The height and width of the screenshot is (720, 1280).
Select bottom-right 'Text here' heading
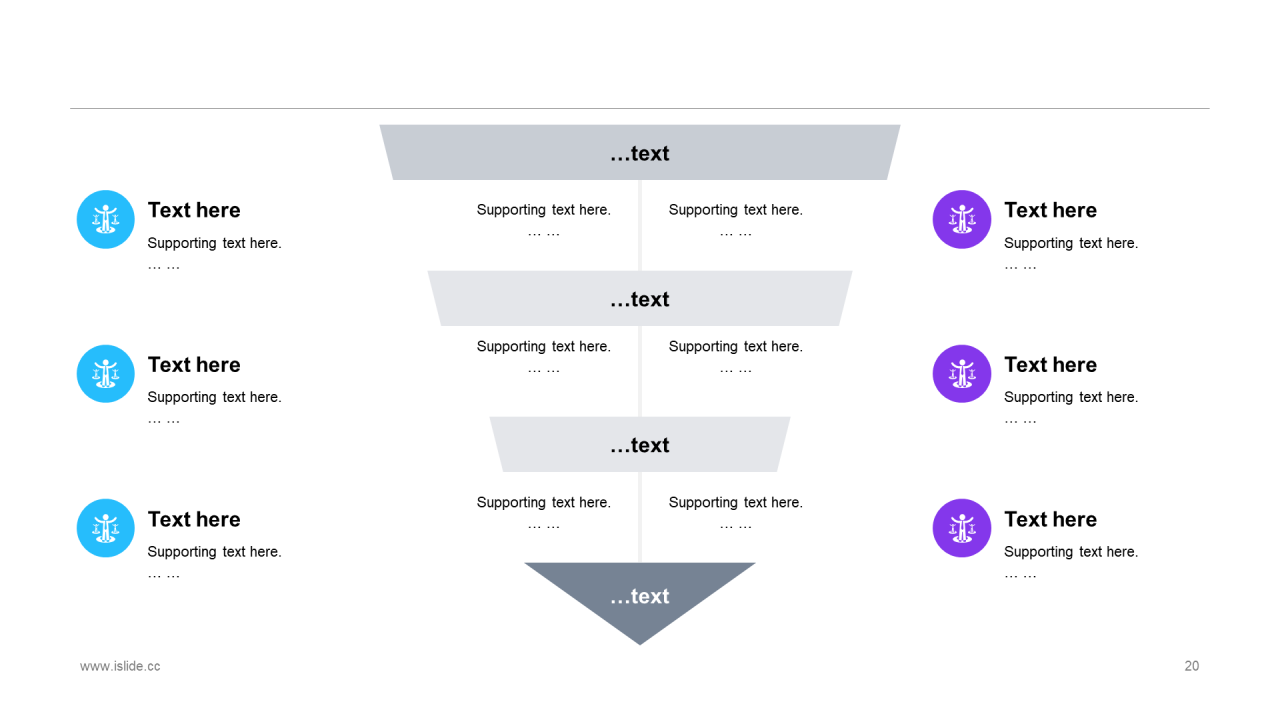(x=1050, y=519)
